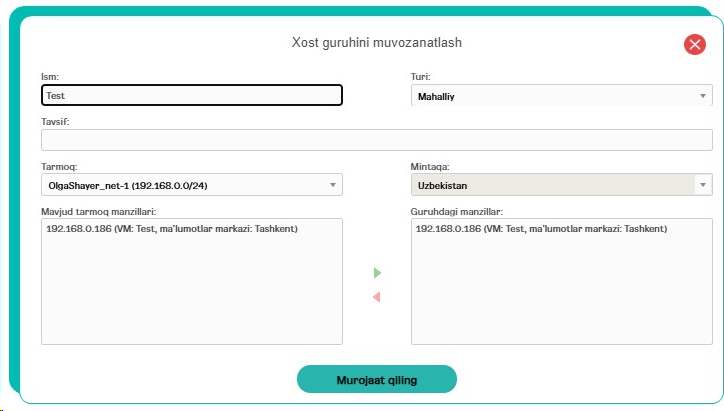Click the Xost guruhini muvozanatlash title
This screenshot has width=724, height=411.
[x=376, y=42]
